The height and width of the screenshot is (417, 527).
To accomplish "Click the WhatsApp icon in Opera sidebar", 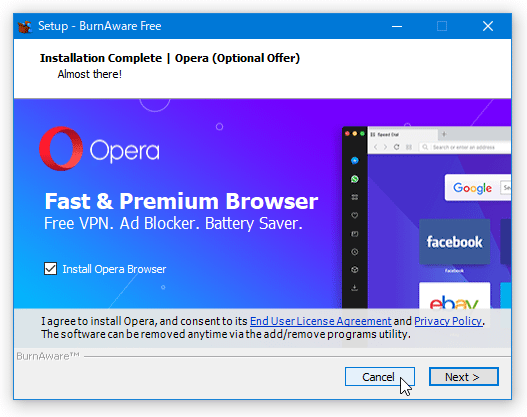I will (355, 179).
